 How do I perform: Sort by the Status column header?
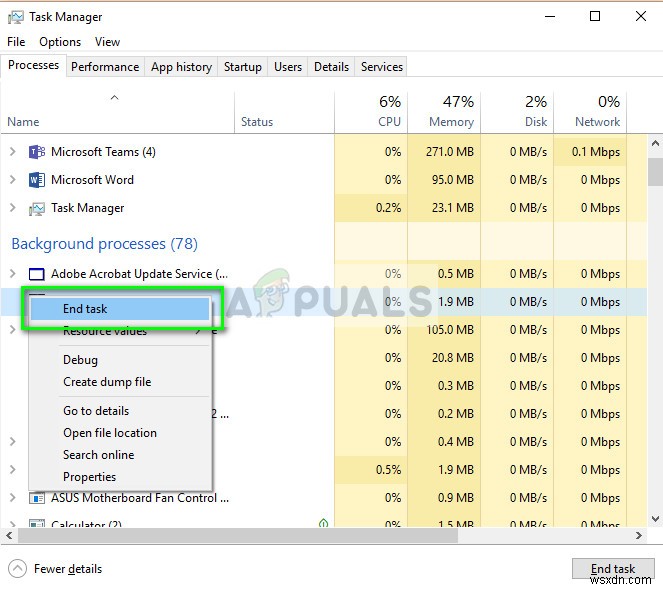(284, 112)
